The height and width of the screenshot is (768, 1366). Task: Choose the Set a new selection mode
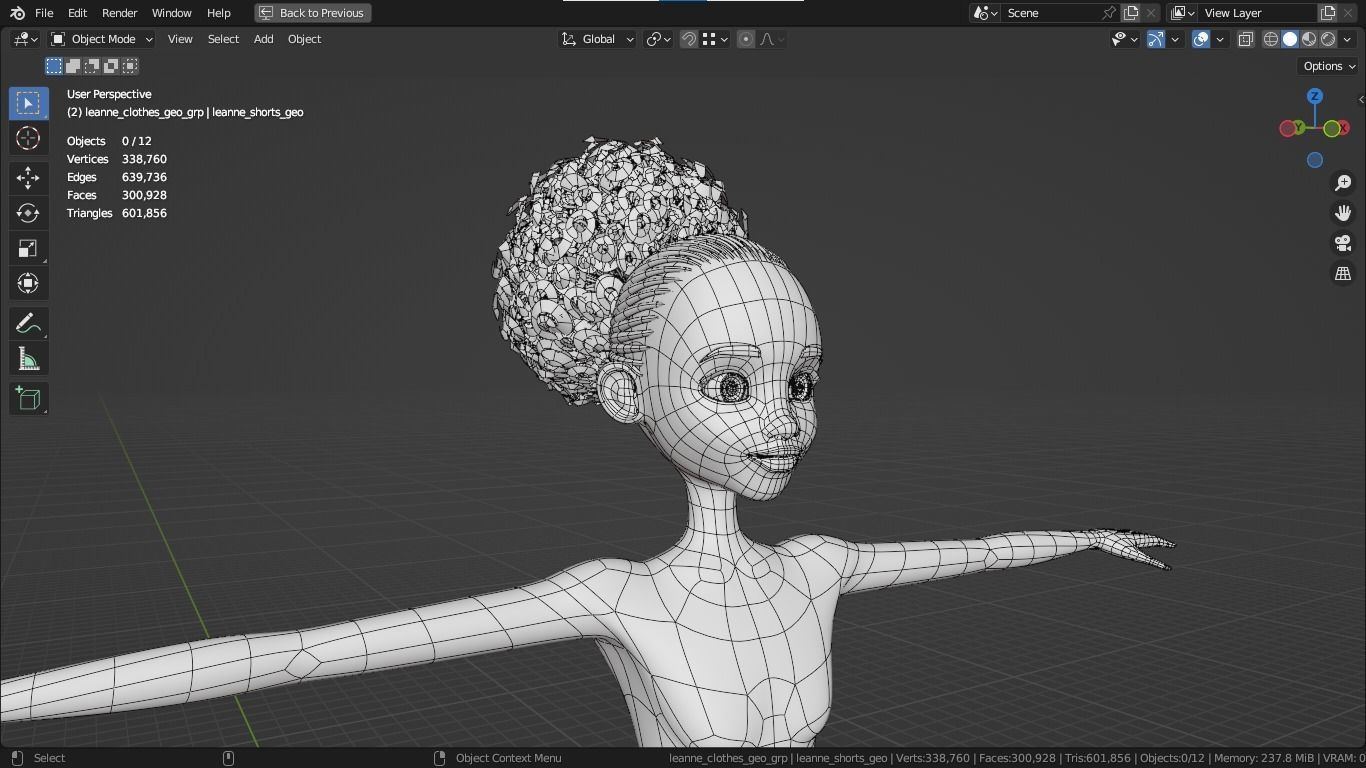[x=54, y=66]
